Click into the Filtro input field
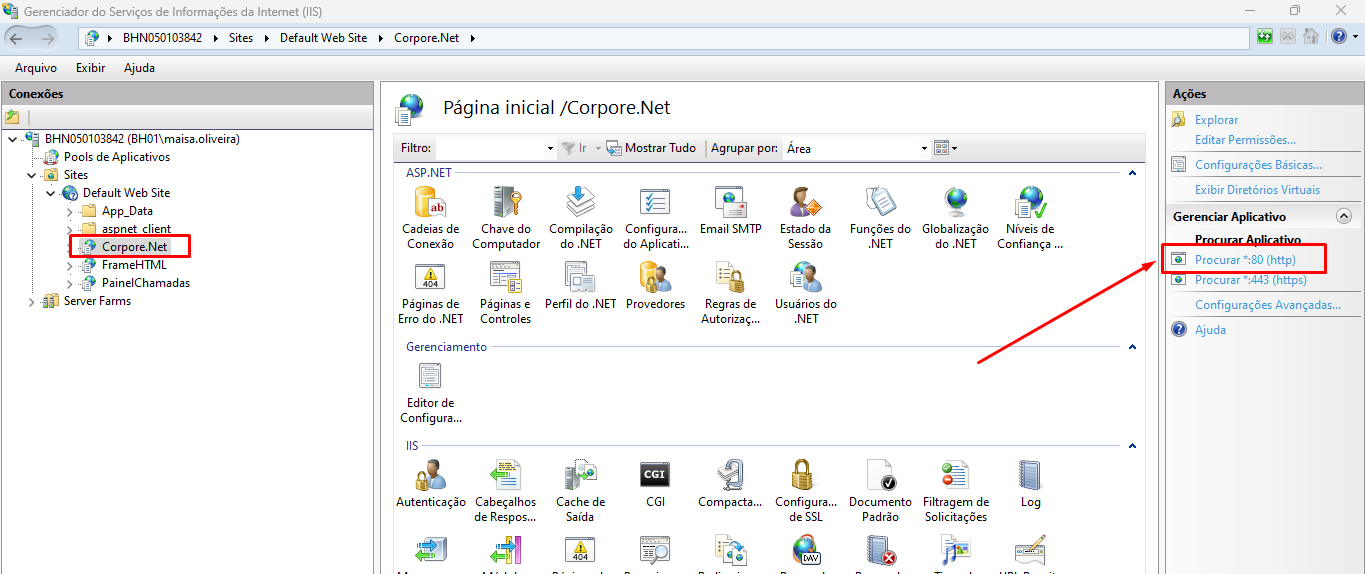 (490, 148)
